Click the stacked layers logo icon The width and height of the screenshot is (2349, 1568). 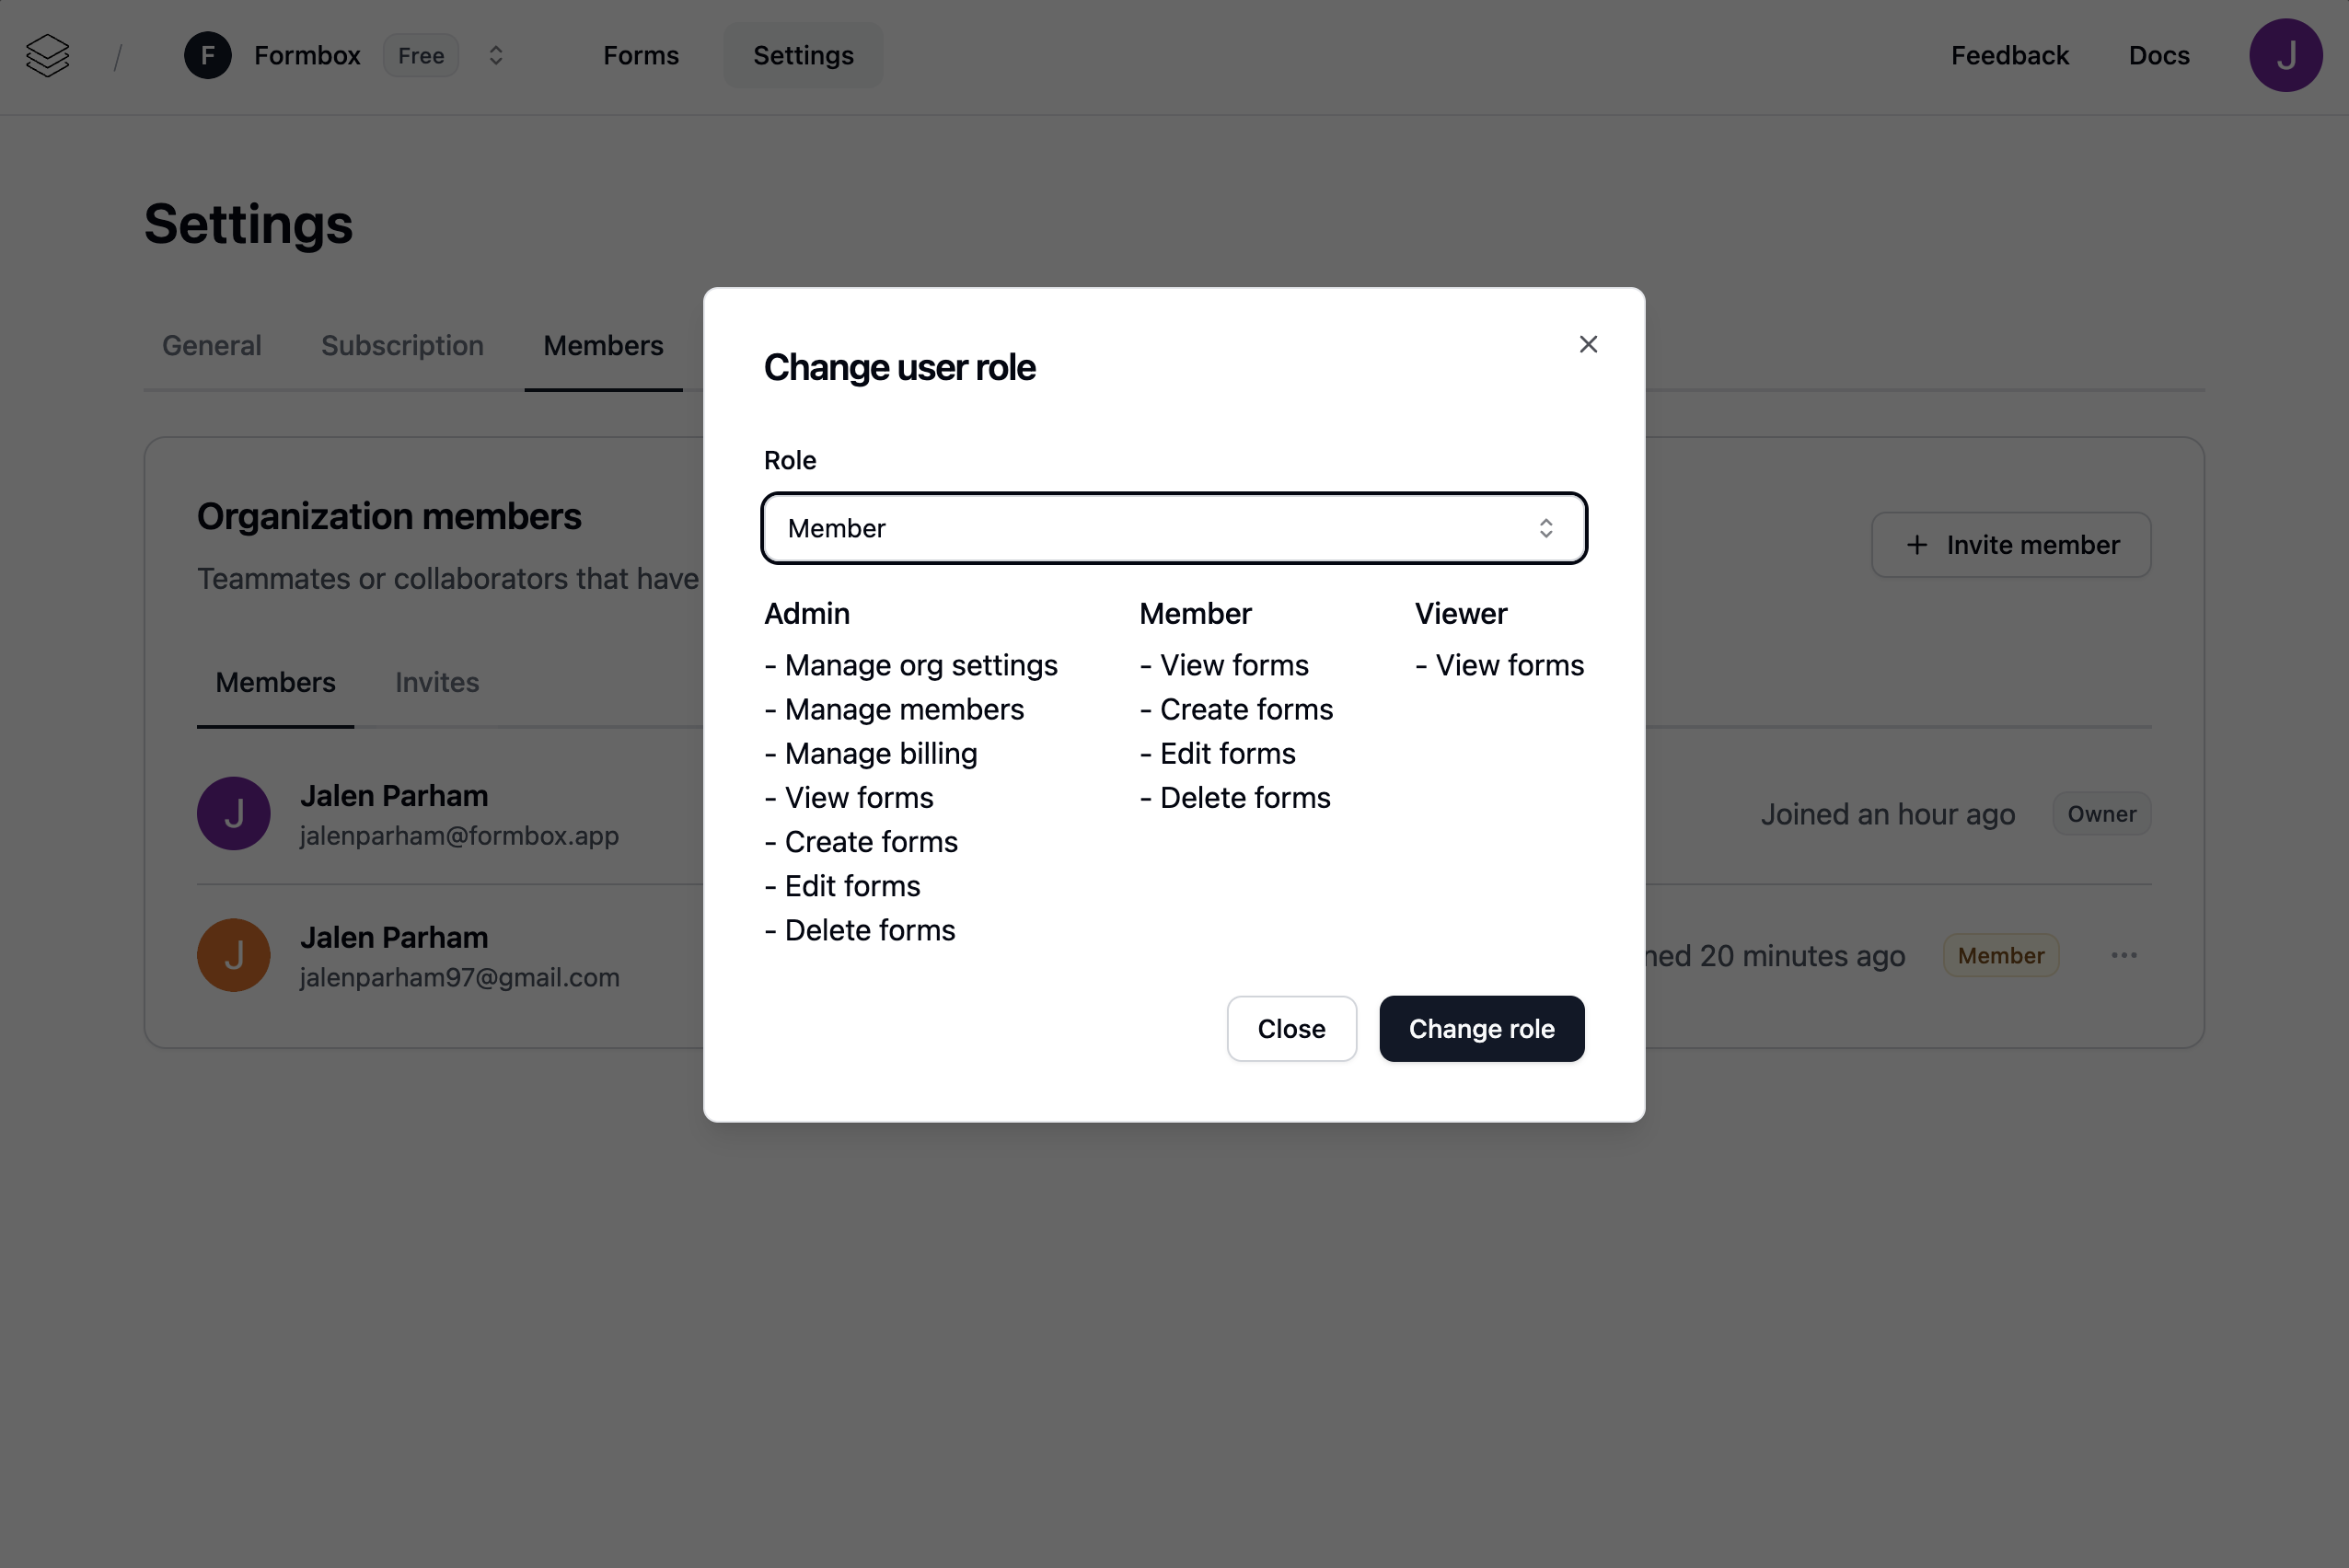[47, 56]
